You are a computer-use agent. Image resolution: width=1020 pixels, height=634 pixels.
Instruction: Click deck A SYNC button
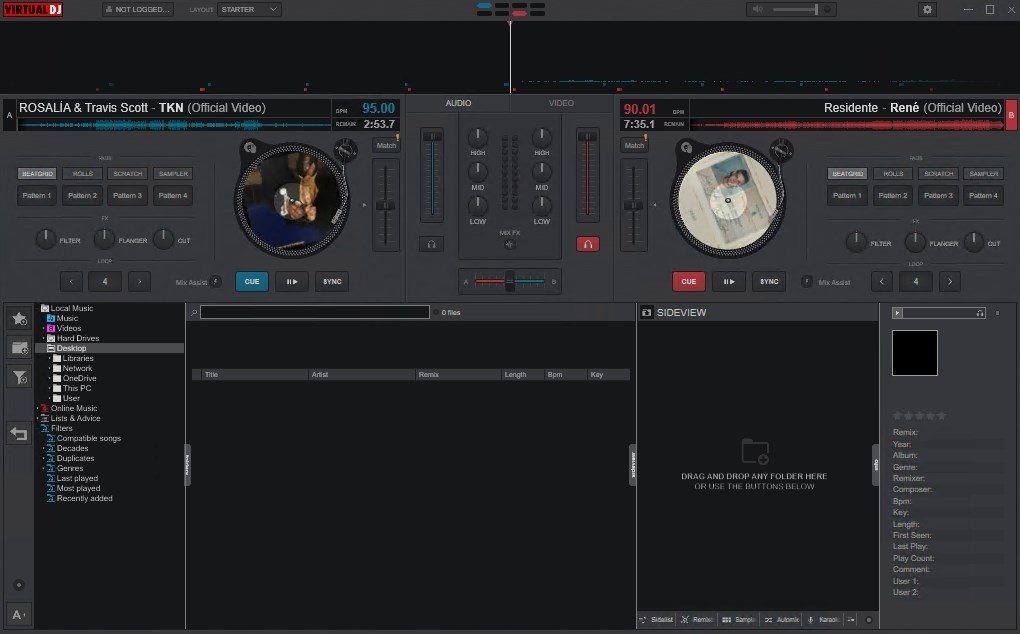(332, 282)
